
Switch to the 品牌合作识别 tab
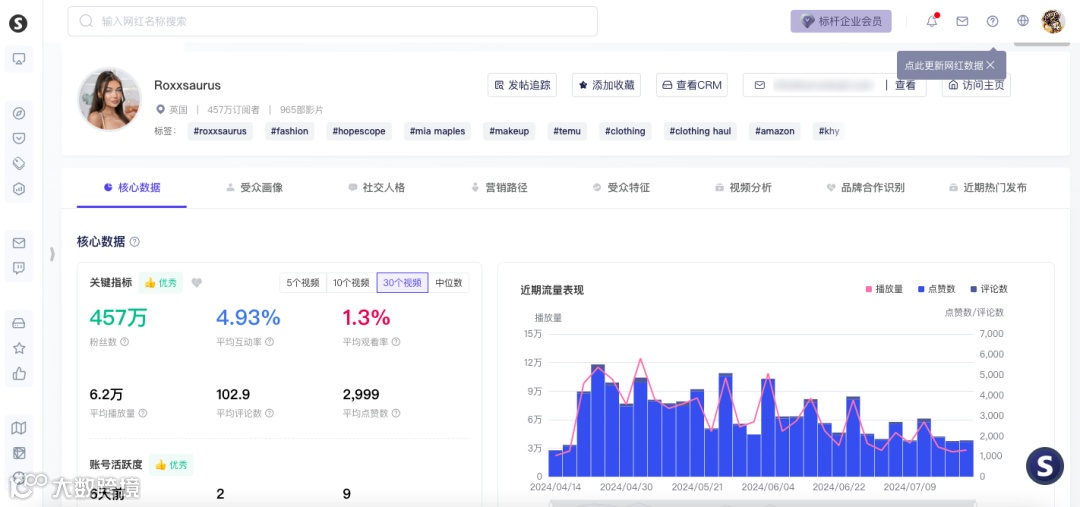tap(866, 187)
